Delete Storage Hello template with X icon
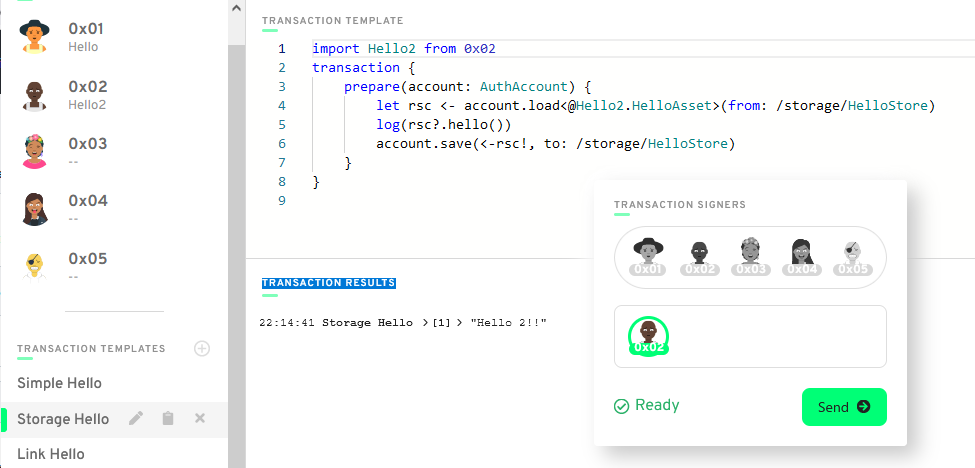The image size is (975, 468). click(199, 419)
